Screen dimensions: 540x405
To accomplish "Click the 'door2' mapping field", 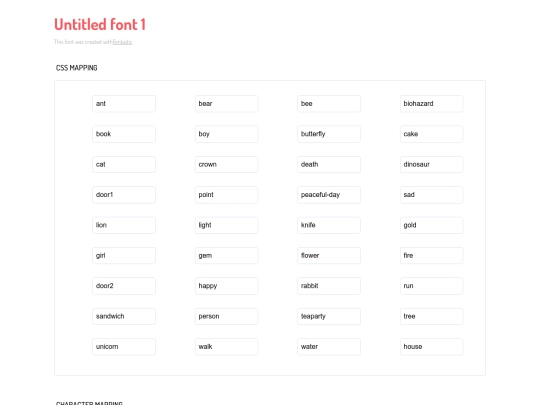I will [124, 286].
